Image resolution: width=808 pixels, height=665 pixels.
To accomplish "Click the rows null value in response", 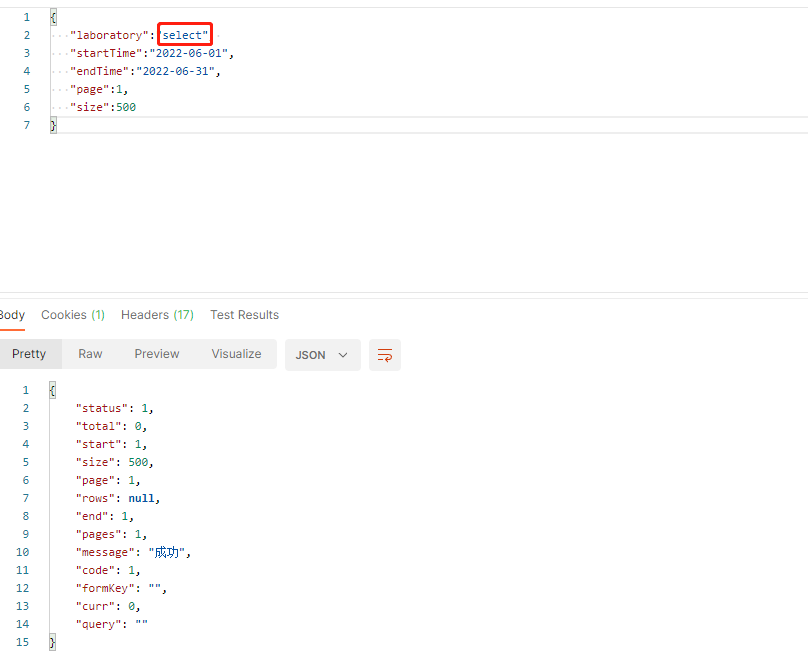I will [141, 497].
